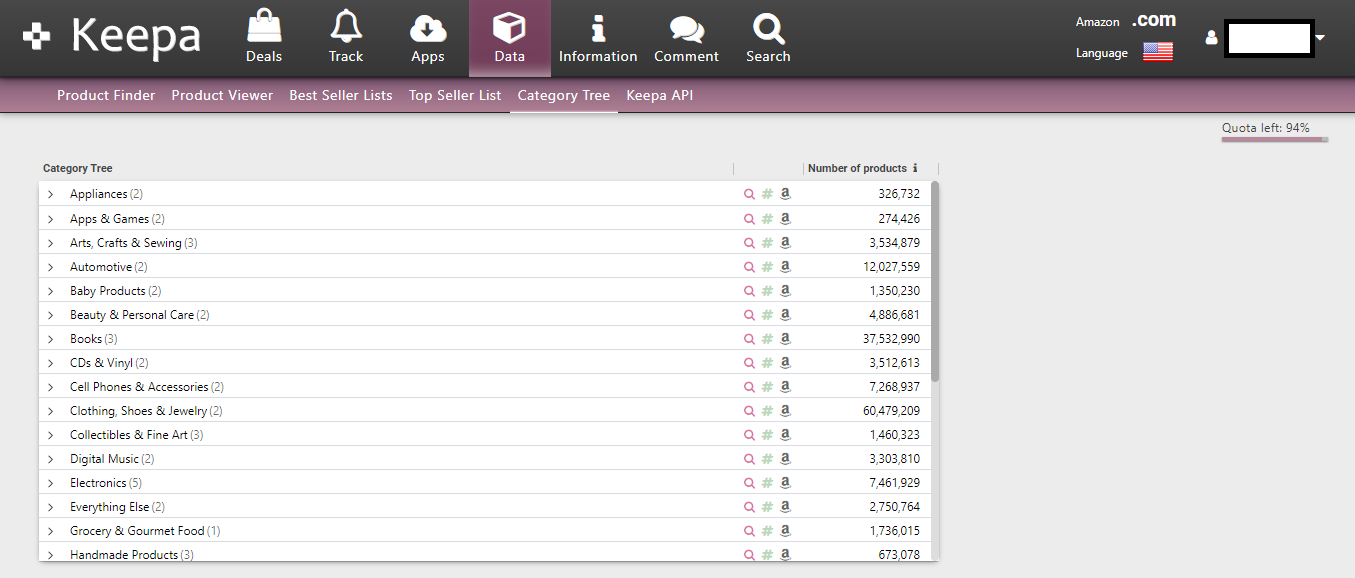Select the Everything Else row

485,506
